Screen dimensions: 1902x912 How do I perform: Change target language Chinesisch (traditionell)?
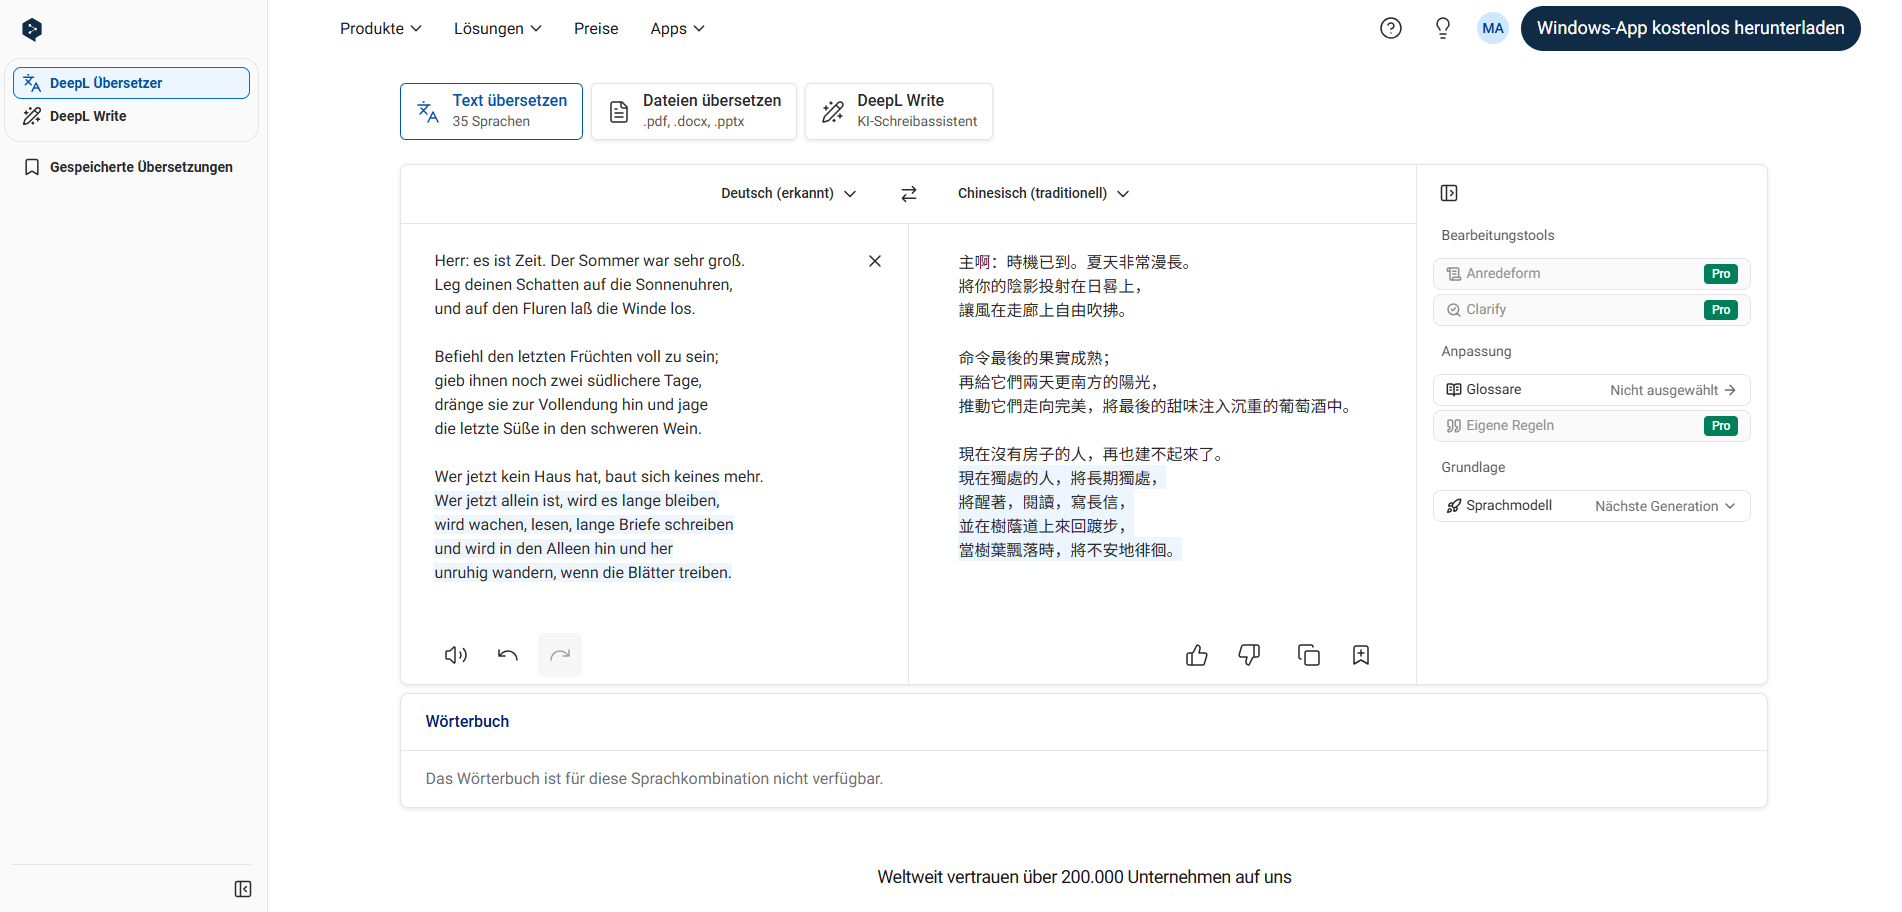point(1042,193)
